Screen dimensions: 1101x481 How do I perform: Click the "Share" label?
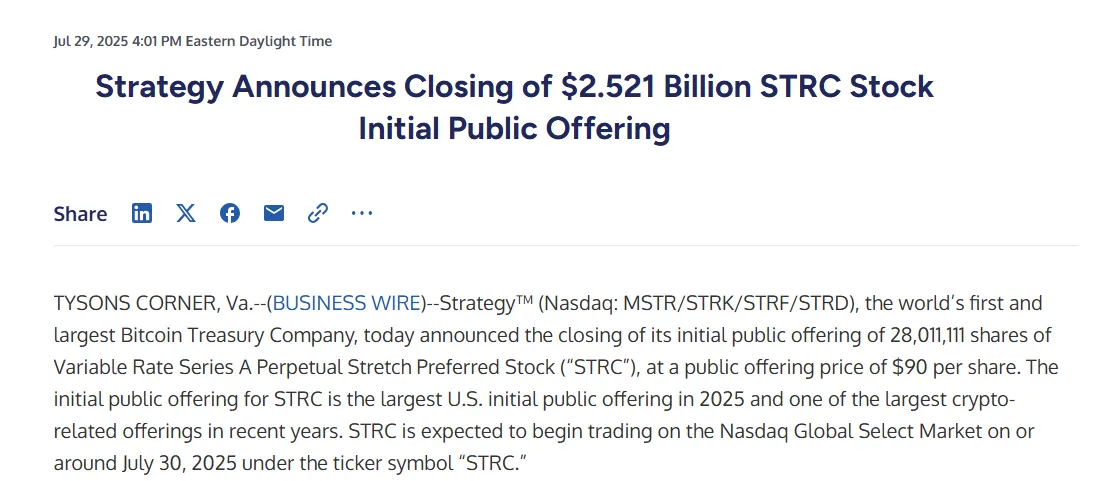coord(80,214)
